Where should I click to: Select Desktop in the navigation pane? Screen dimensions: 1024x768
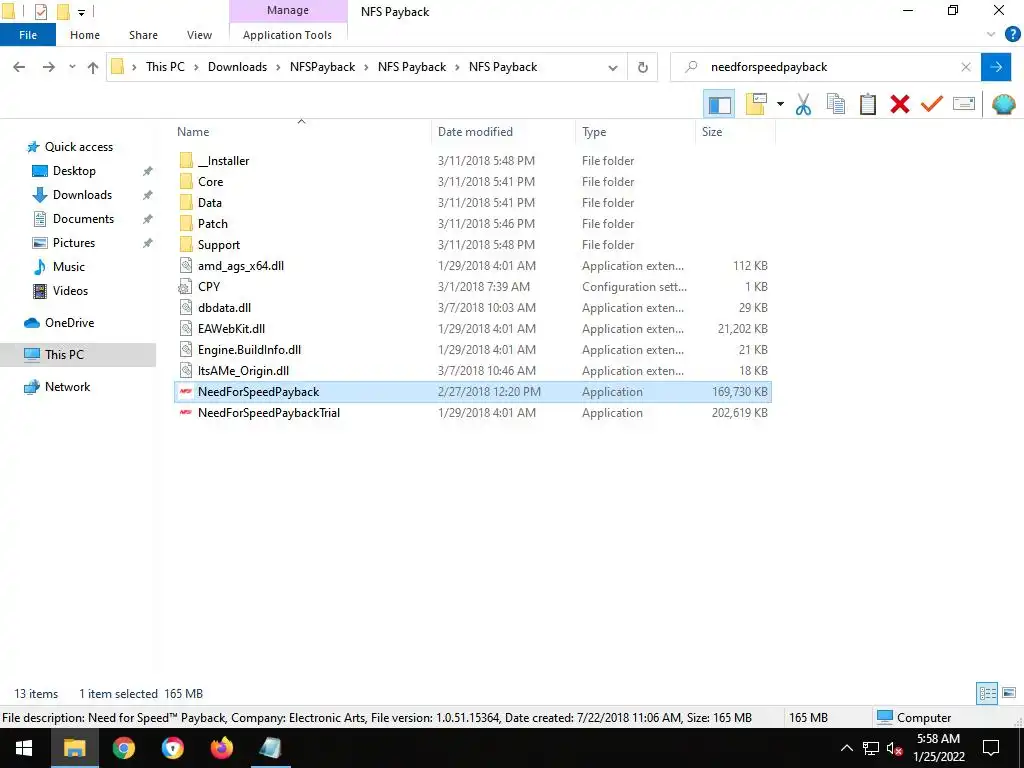click(74, 170)
